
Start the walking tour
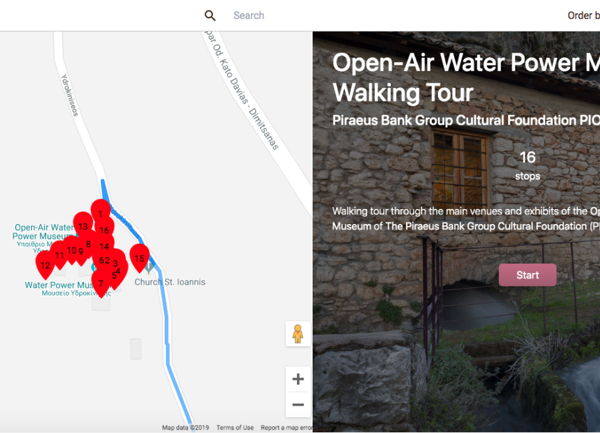(x=527, y=275)
